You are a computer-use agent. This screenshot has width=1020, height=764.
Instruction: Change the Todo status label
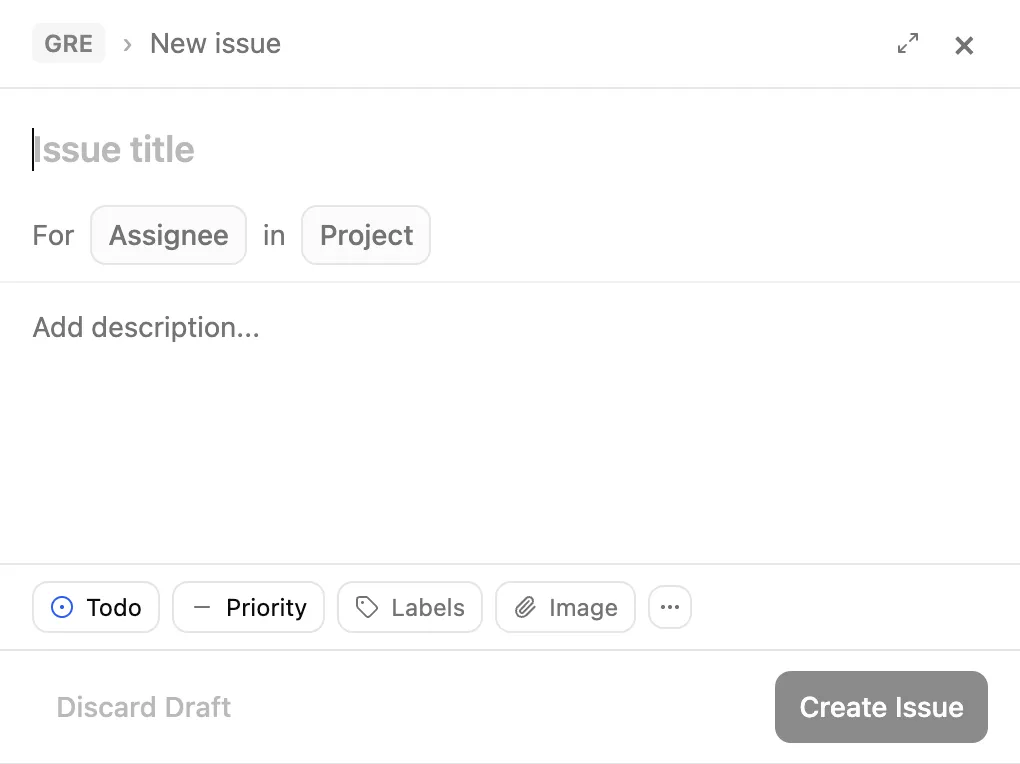click(114, 608)
